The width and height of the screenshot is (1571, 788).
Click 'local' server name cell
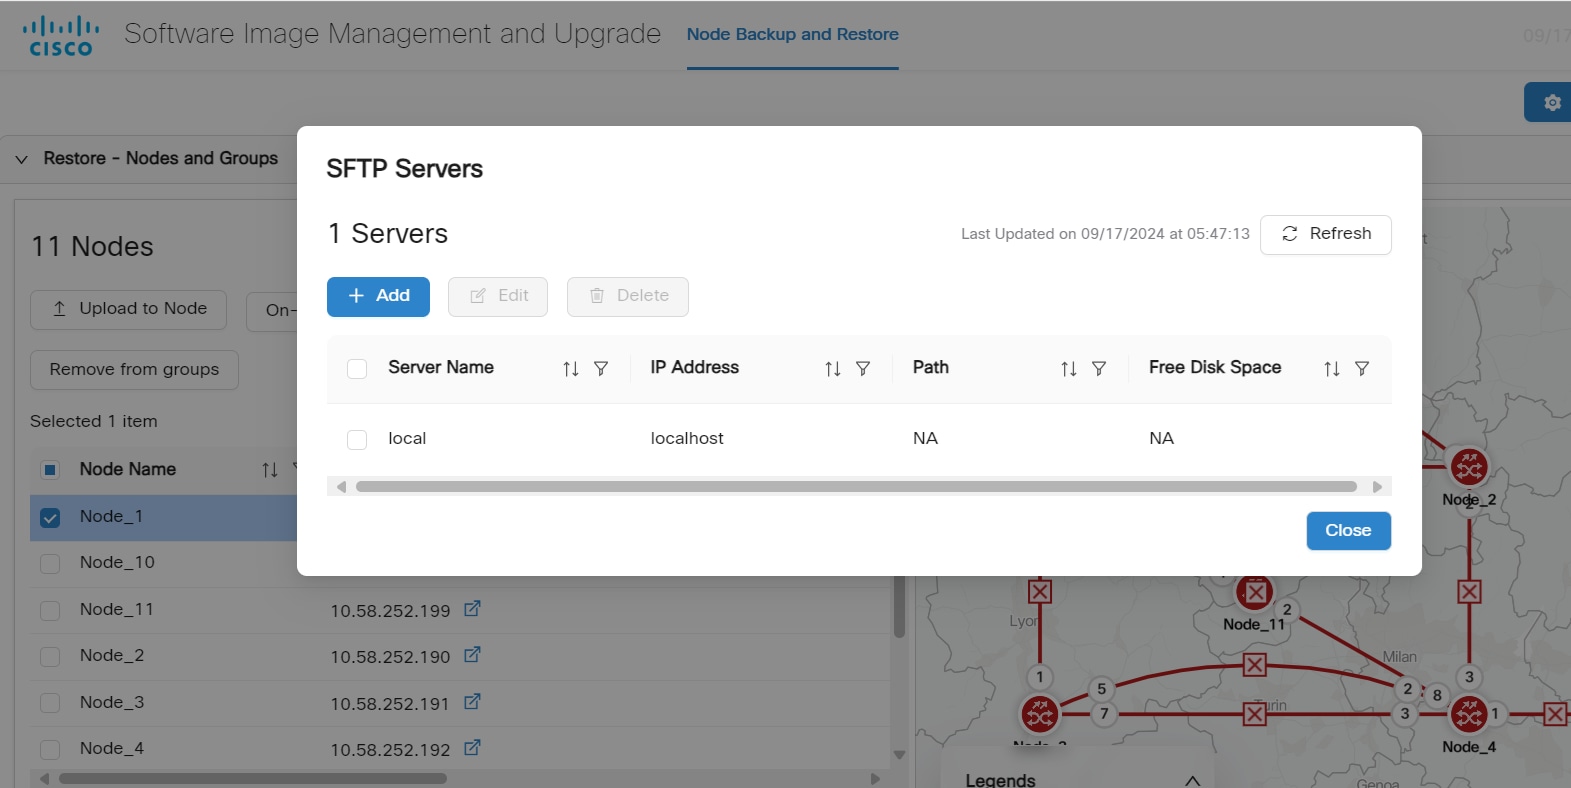[x=407, y=439]
